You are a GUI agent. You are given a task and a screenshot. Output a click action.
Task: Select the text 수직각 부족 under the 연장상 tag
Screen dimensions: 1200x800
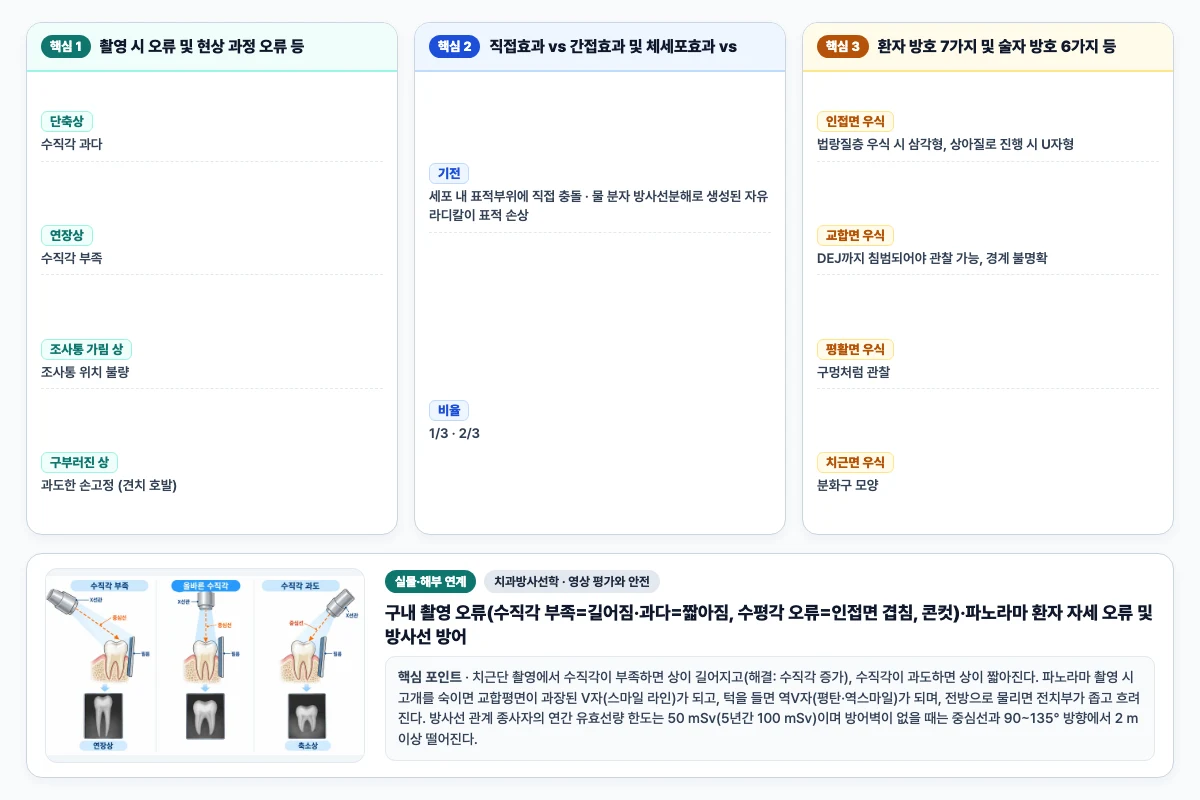tap(72, 258)
